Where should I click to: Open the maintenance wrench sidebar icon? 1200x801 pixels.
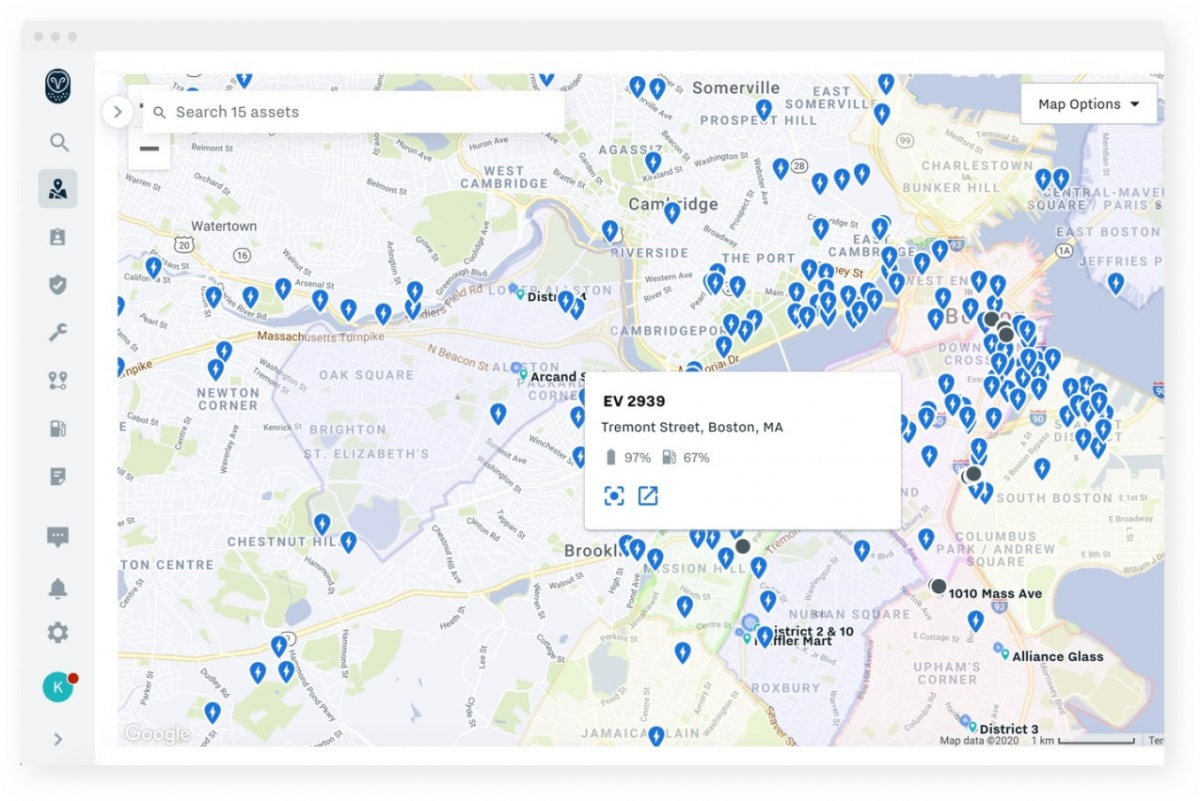point(58,333)
